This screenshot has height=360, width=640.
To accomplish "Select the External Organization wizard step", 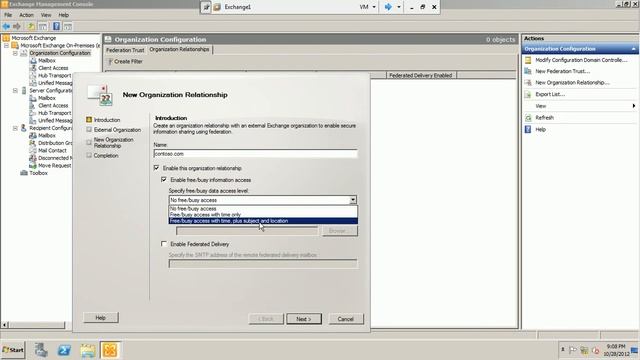I will 117,130.
